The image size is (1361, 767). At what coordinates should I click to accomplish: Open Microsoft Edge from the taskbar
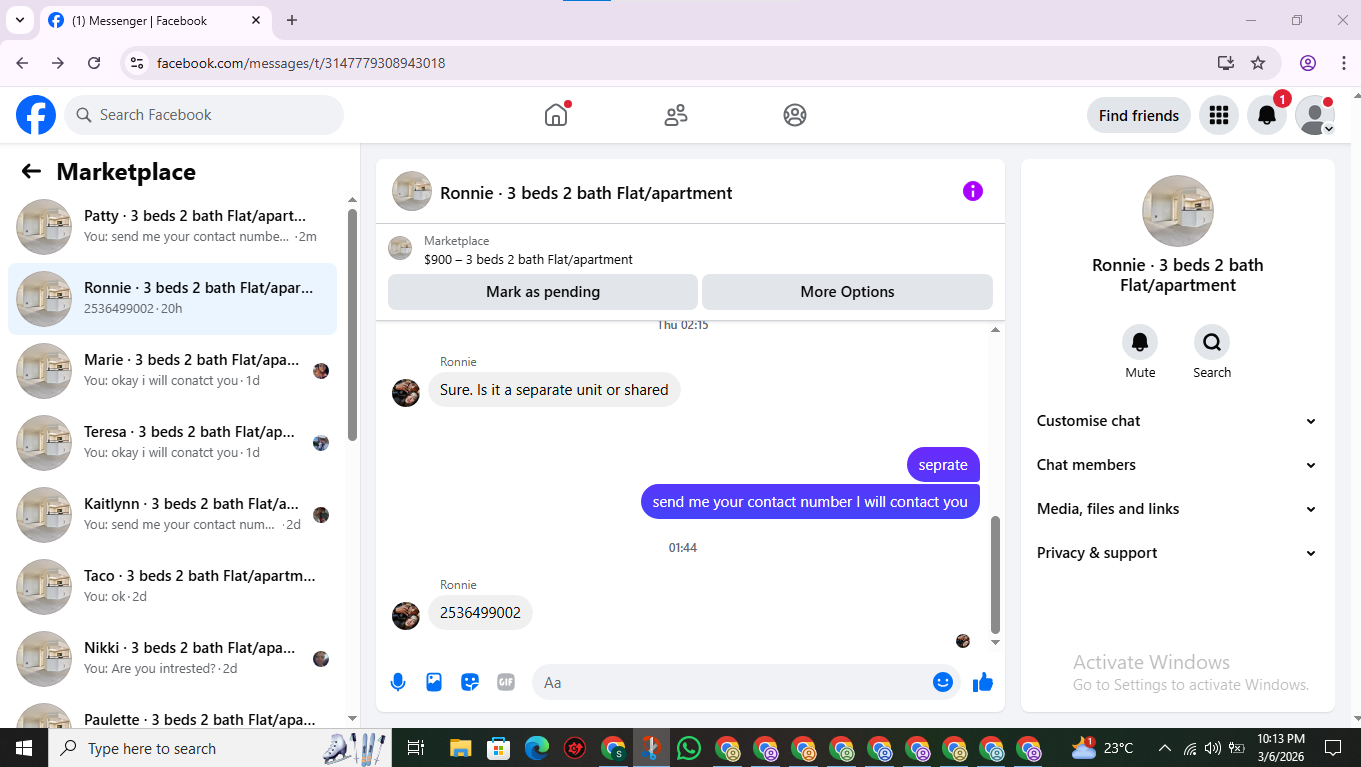click(x=537, y=748)
